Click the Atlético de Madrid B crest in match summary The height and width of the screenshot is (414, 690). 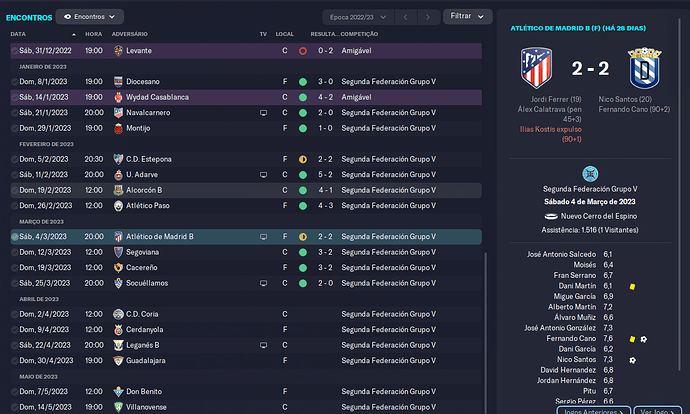[536, 68]
